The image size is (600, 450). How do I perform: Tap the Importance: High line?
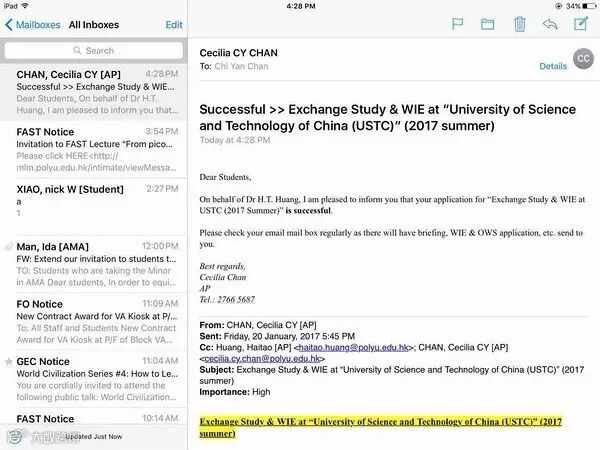coord(235,392)
